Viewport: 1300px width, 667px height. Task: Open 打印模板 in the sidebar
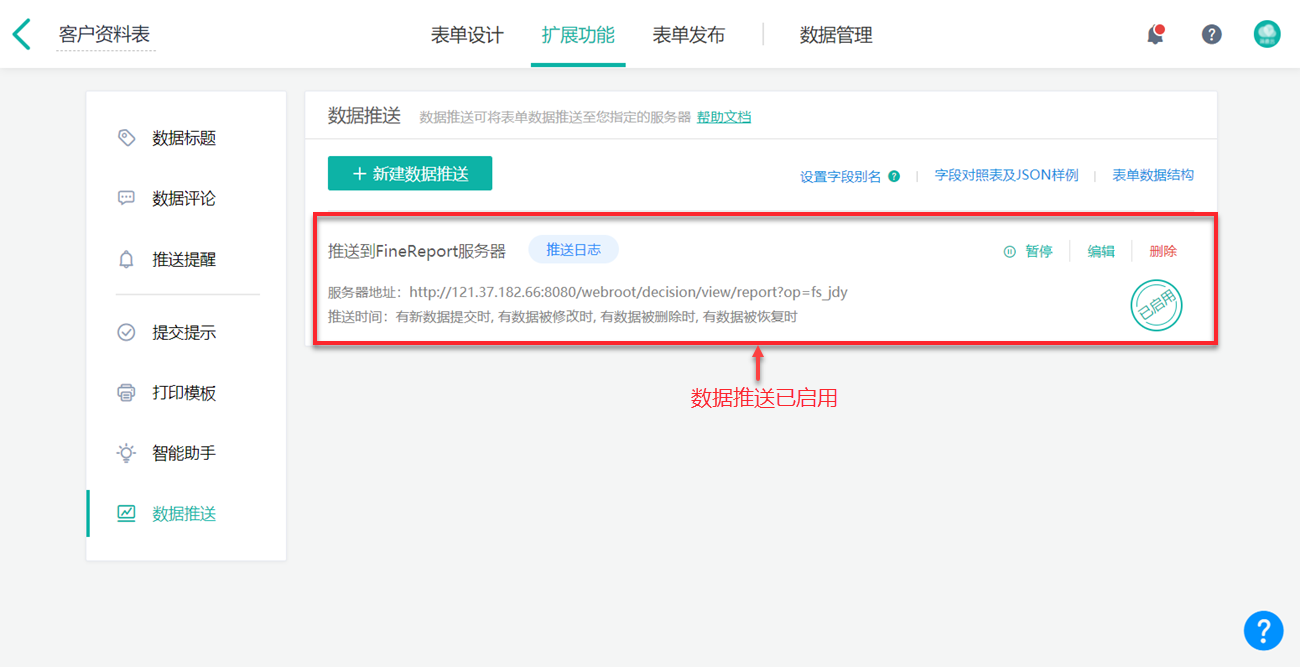[186, 393]
